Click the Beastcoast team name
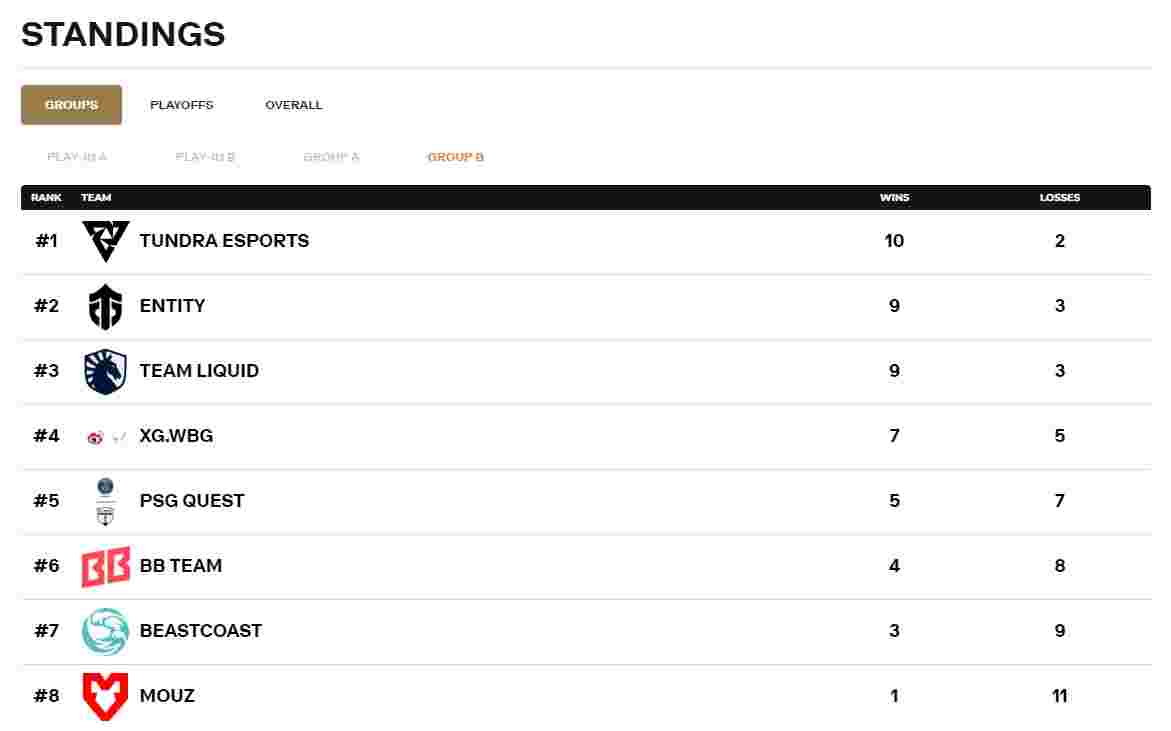This screenshot has height=731, width=1171. pyautogui.click(x=201, y=630)
